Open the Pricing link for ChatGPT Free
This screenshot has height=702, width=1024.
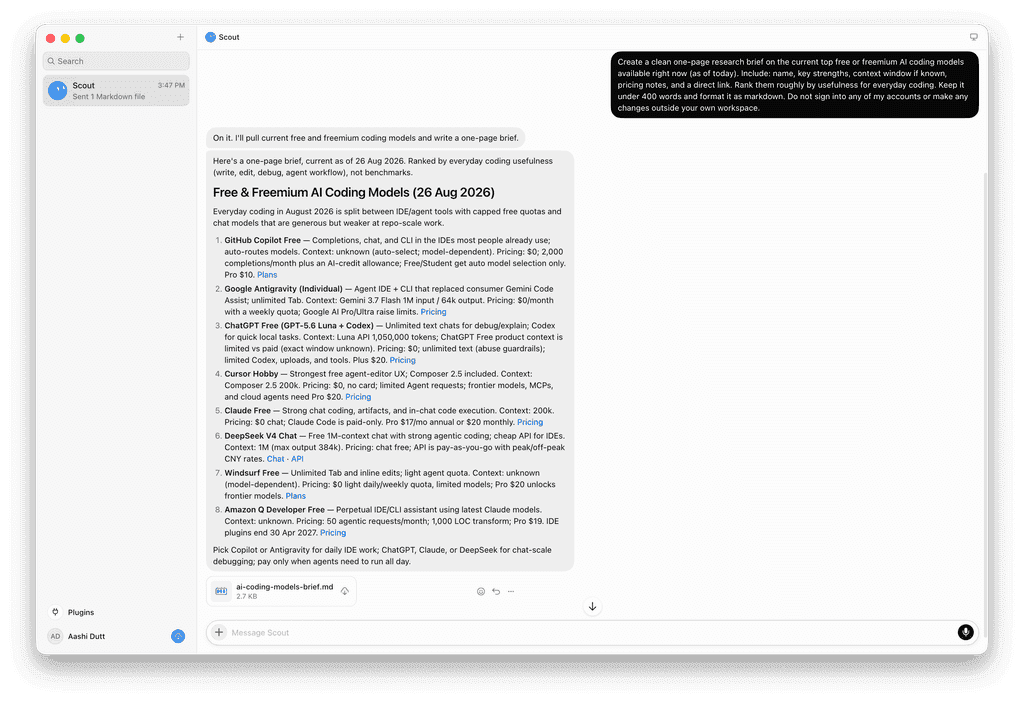tap(402, 360)
